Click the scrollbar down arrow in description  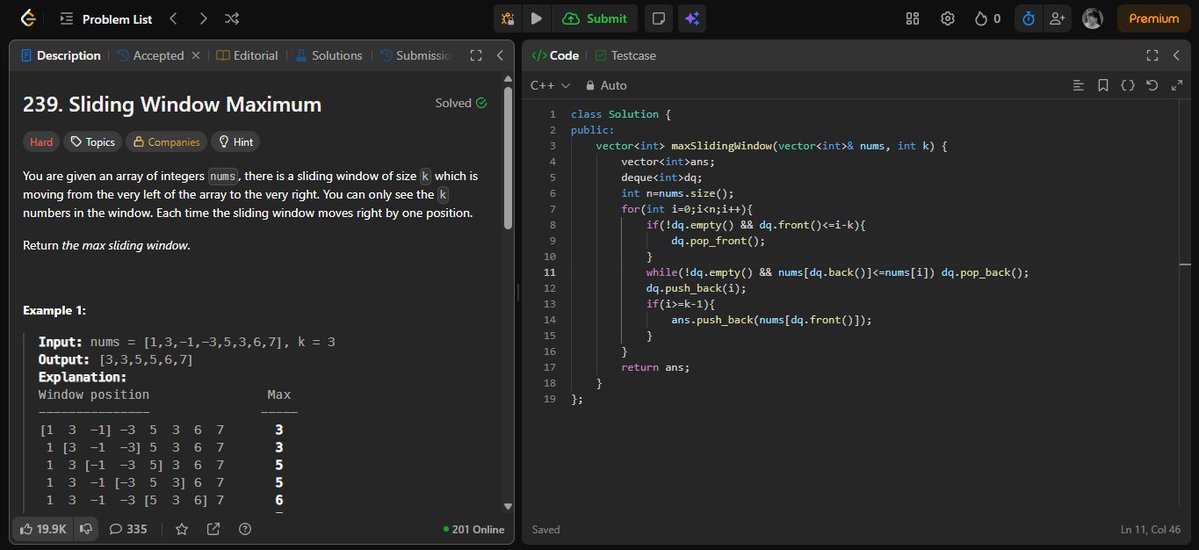point(508,506)
